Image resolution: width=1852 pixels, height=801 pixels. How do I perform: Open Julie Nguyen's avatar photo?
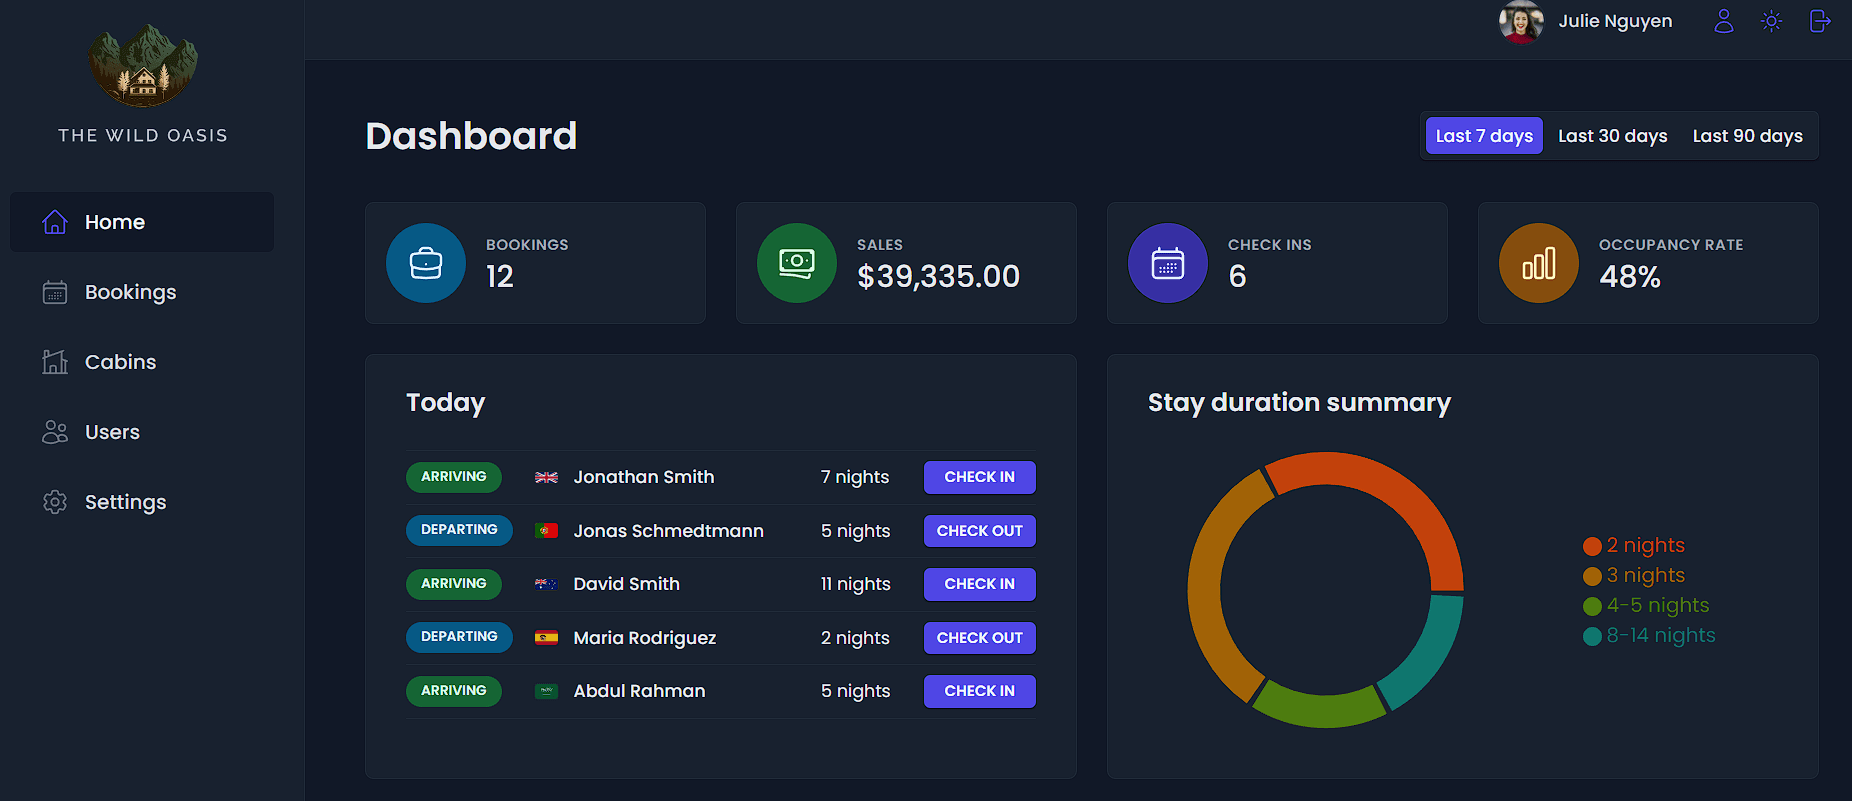[1520, 21]
